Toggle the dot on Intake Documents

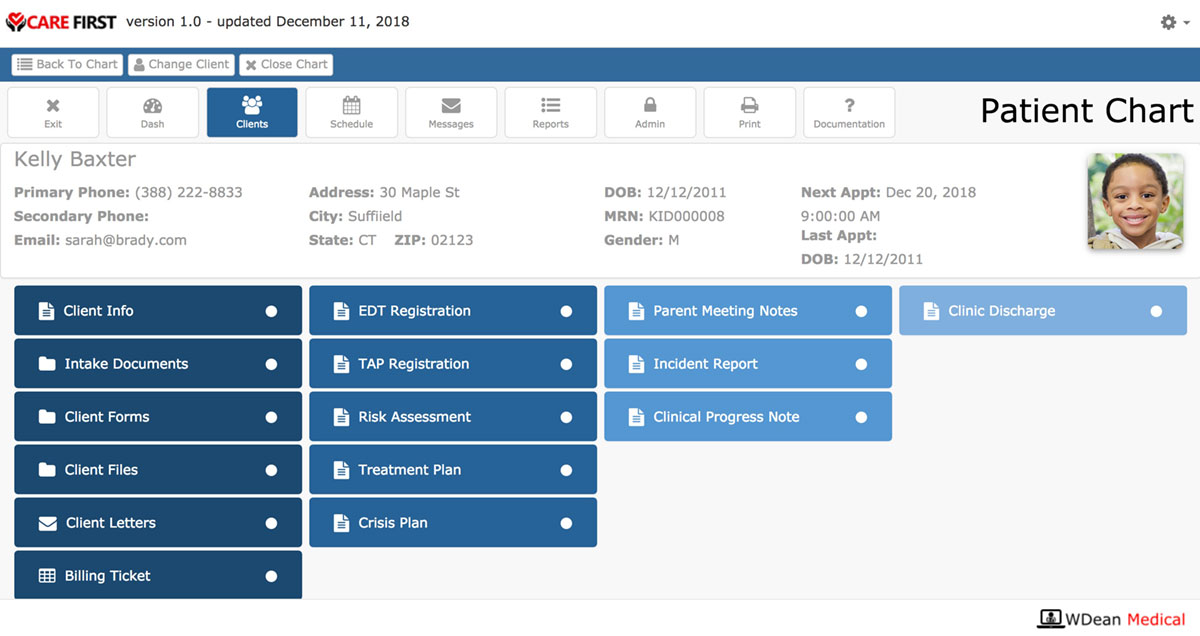pos(271,364)
